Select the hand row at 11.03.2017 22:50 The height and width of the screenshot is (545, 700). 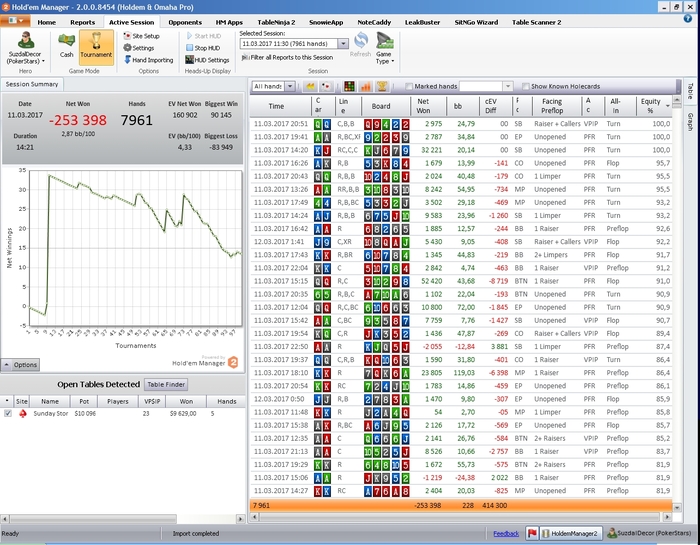(x=460, y=346)
